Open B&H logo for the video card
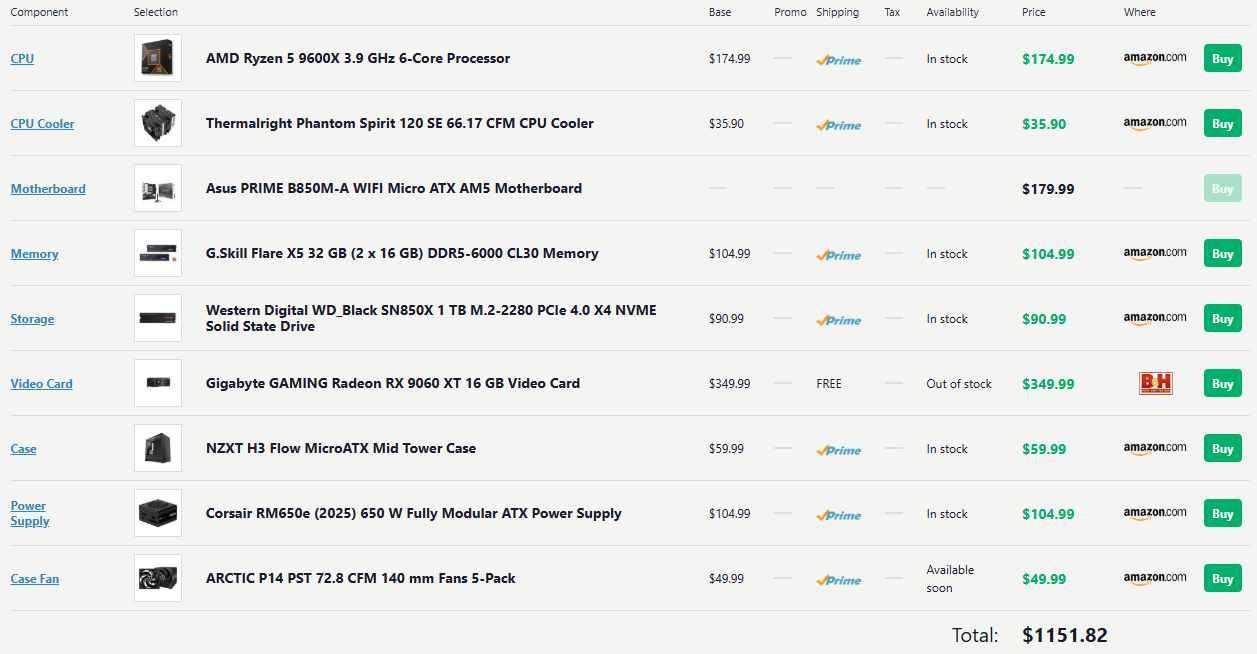This screenshot has width=1257, height=654. (1155, 383)
